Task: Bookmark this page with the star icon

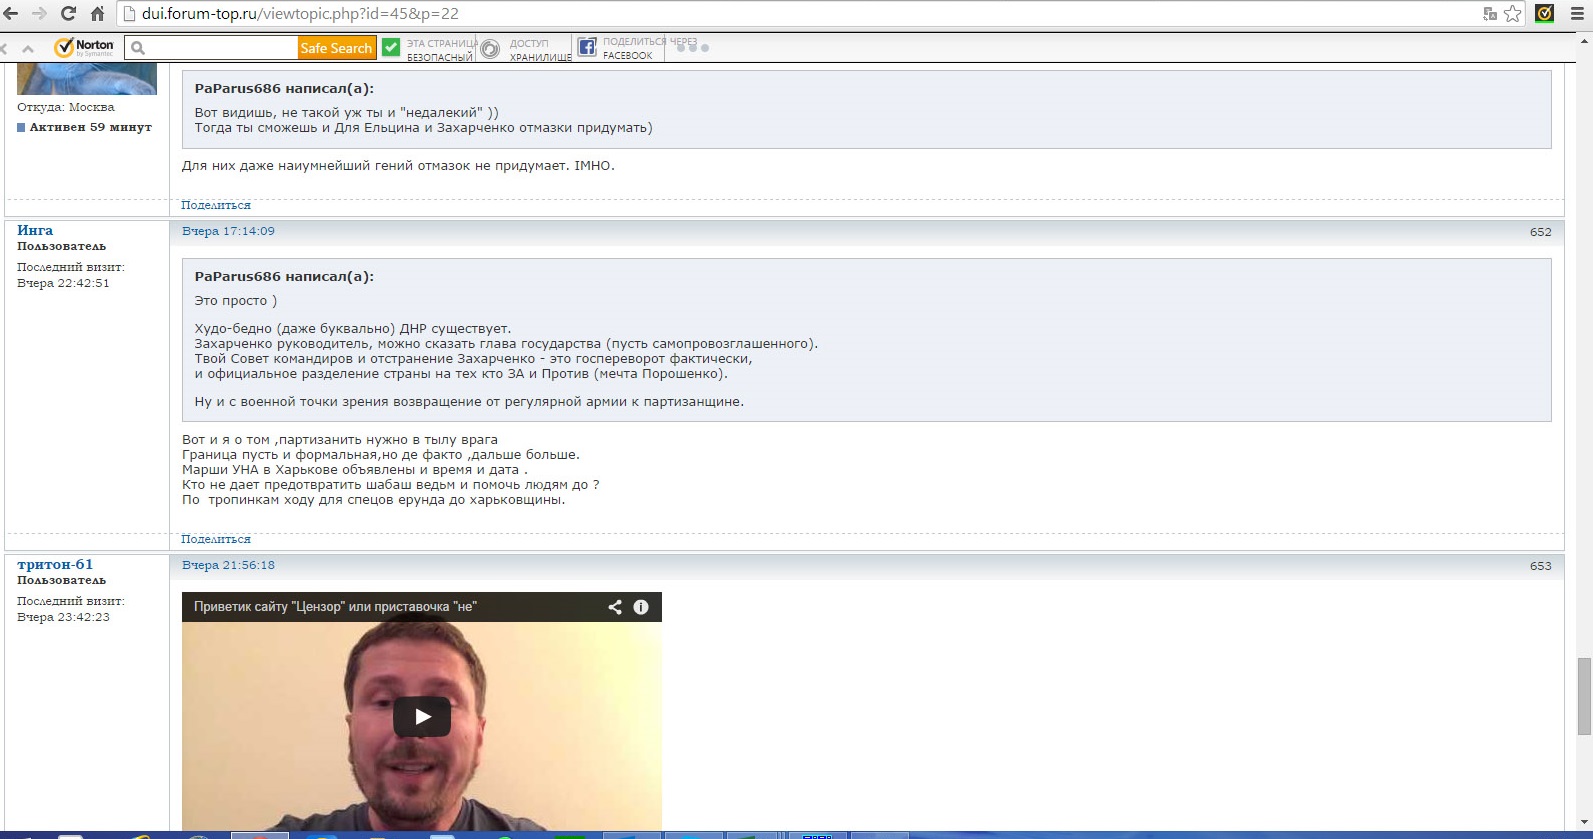Action: pyautogui.click(x=1513, y=14)
